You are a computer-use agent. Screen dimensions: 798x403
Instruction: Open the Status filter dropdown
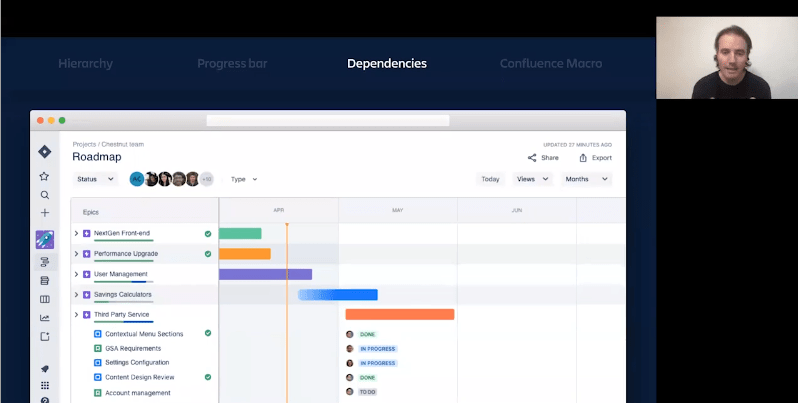[x=96, y=179]
